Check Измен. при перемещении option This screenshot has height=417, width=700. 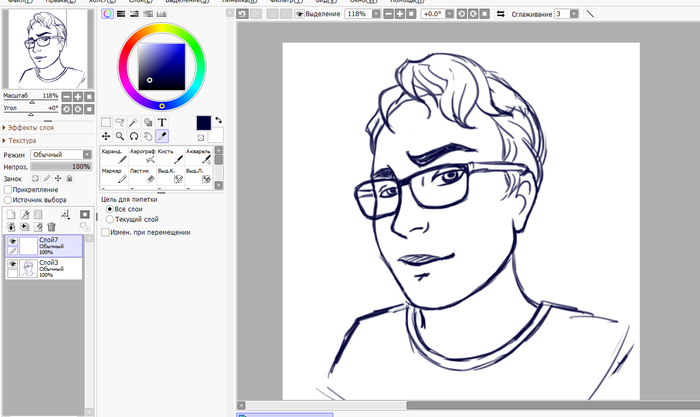pos(106,232)
